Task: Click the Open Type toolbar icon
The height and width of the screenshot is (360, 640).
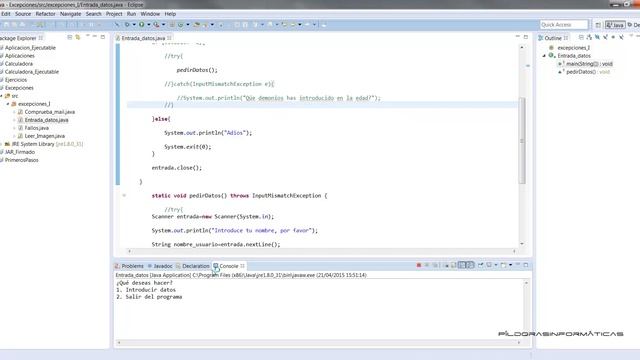Action: pyautogui.click(x=197, y=24)
